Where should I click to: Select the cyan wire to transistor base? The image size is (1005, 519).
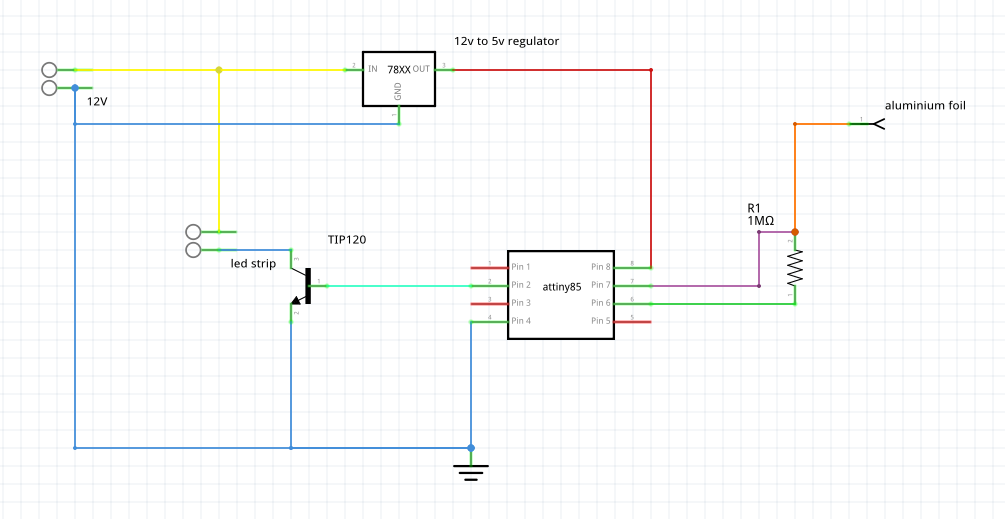pyautogui.click(x=400, y=285)
